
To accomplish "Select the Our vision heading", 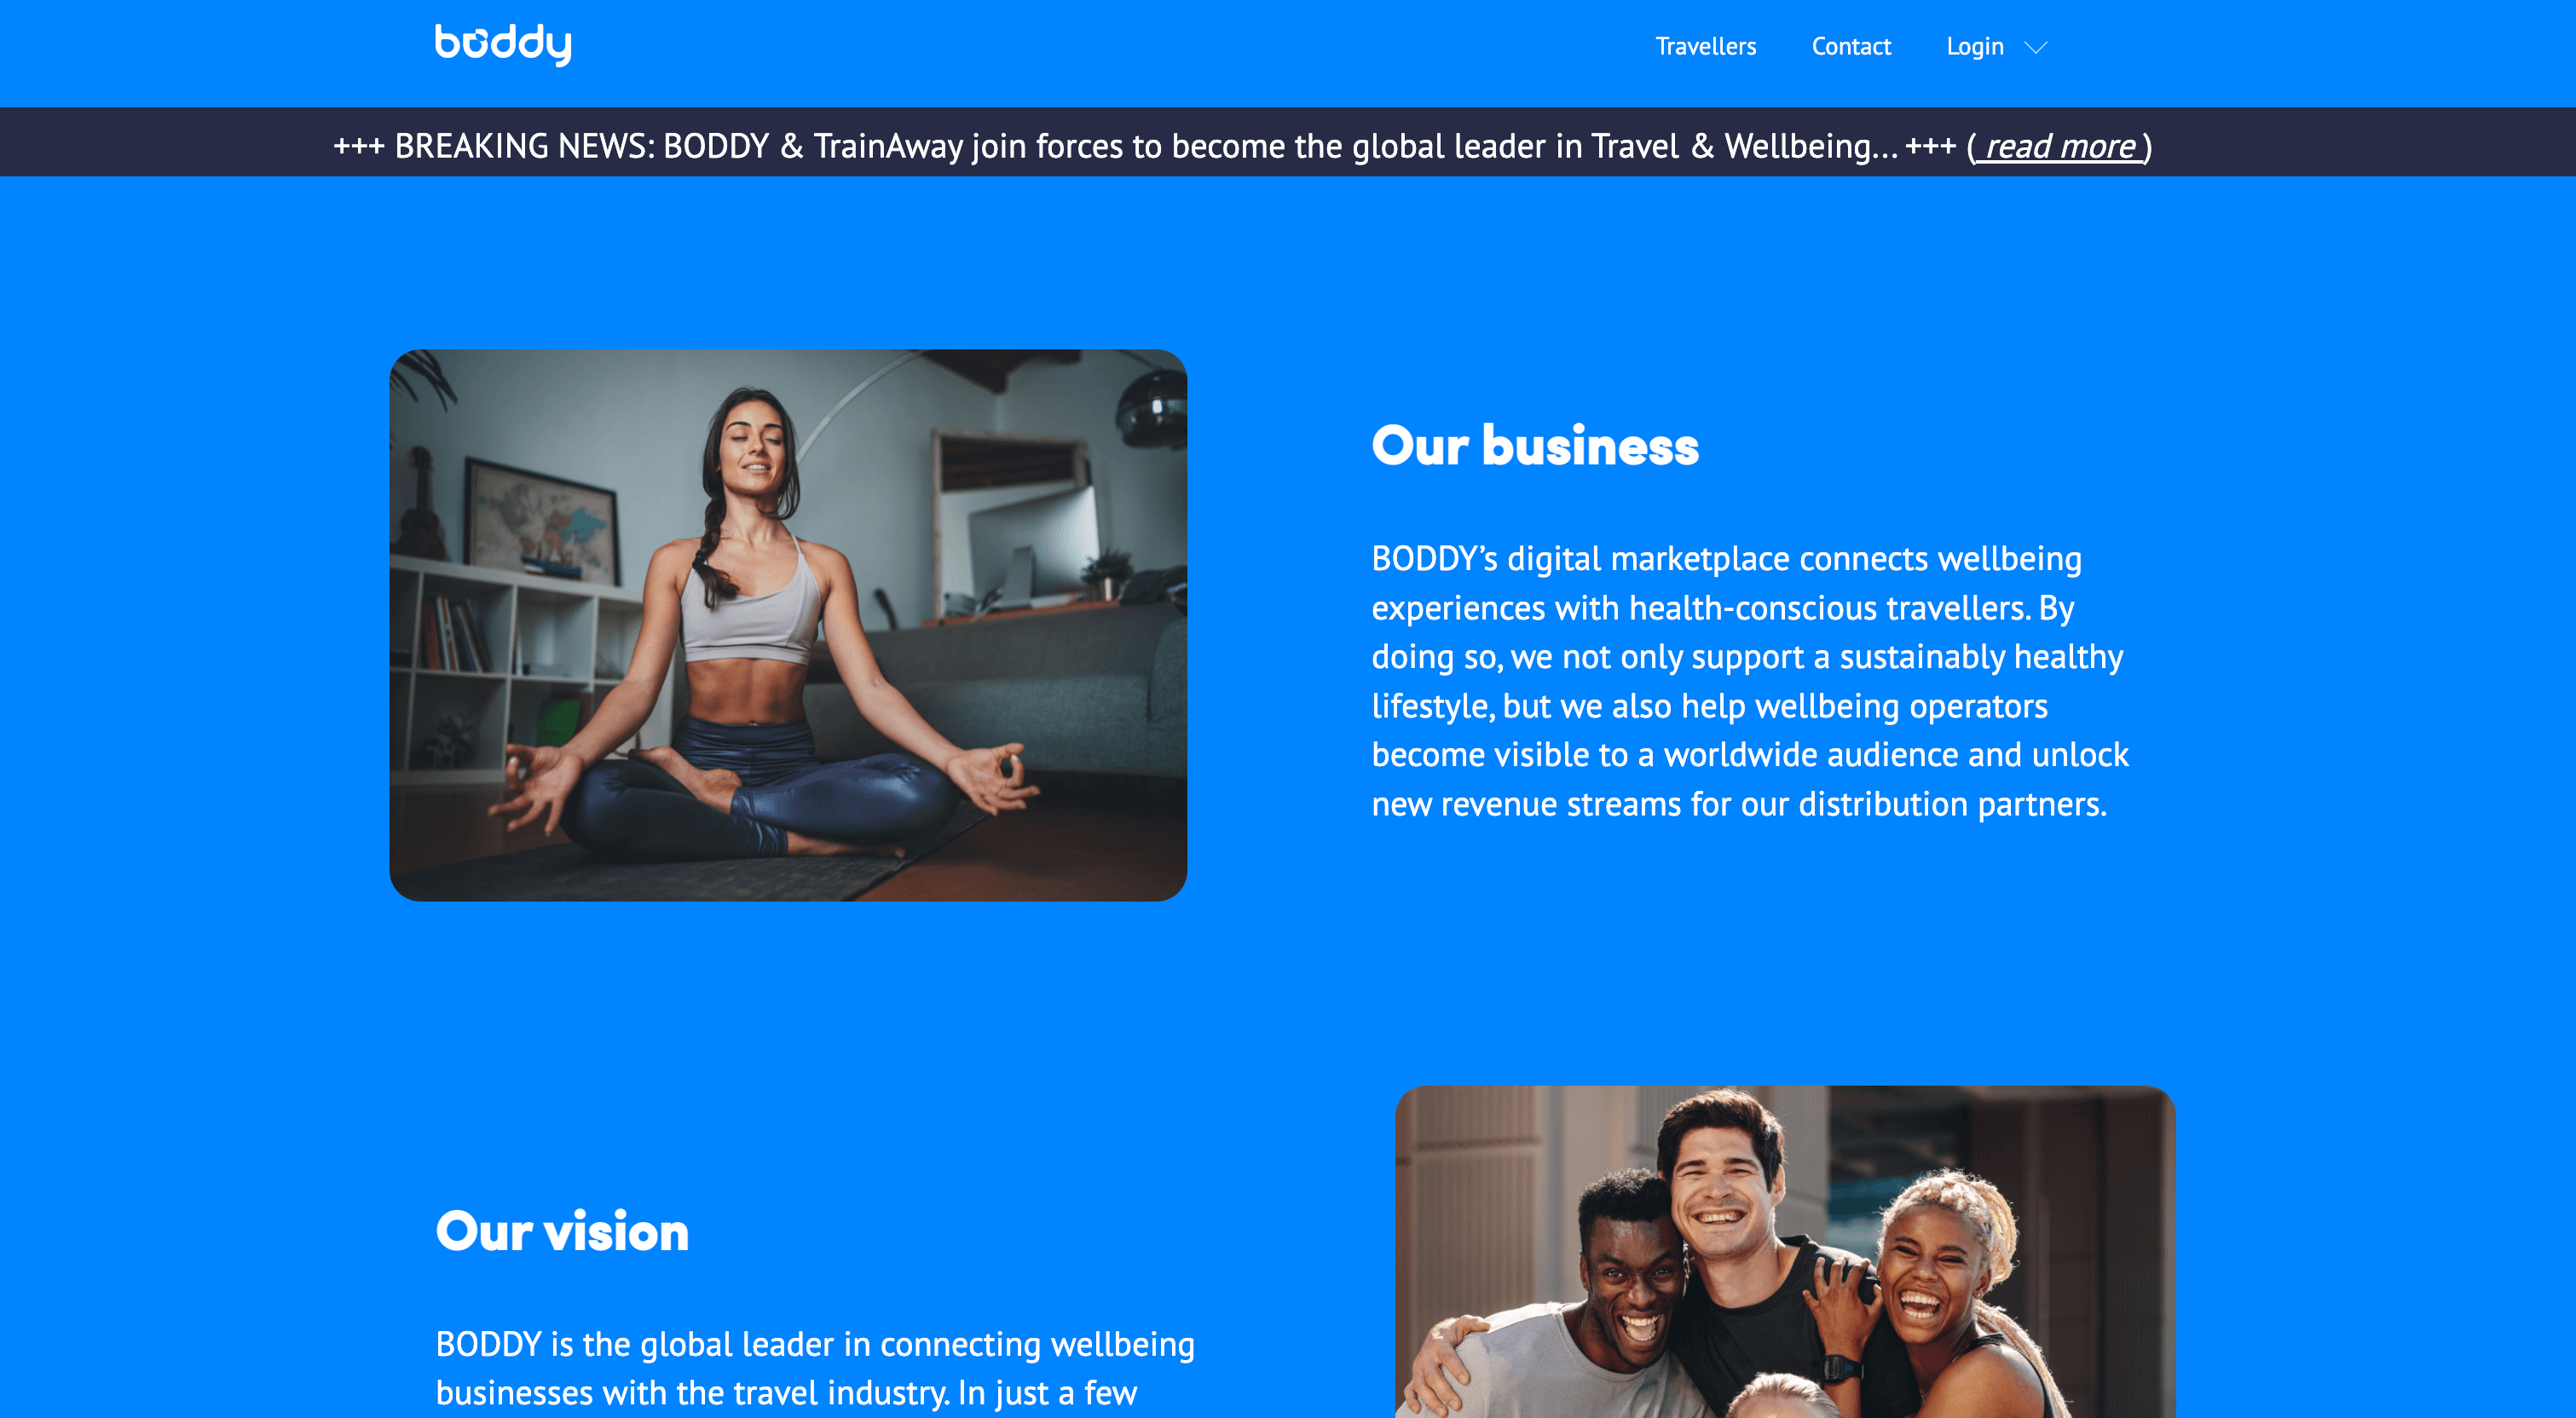I will tap(562, 1231).
